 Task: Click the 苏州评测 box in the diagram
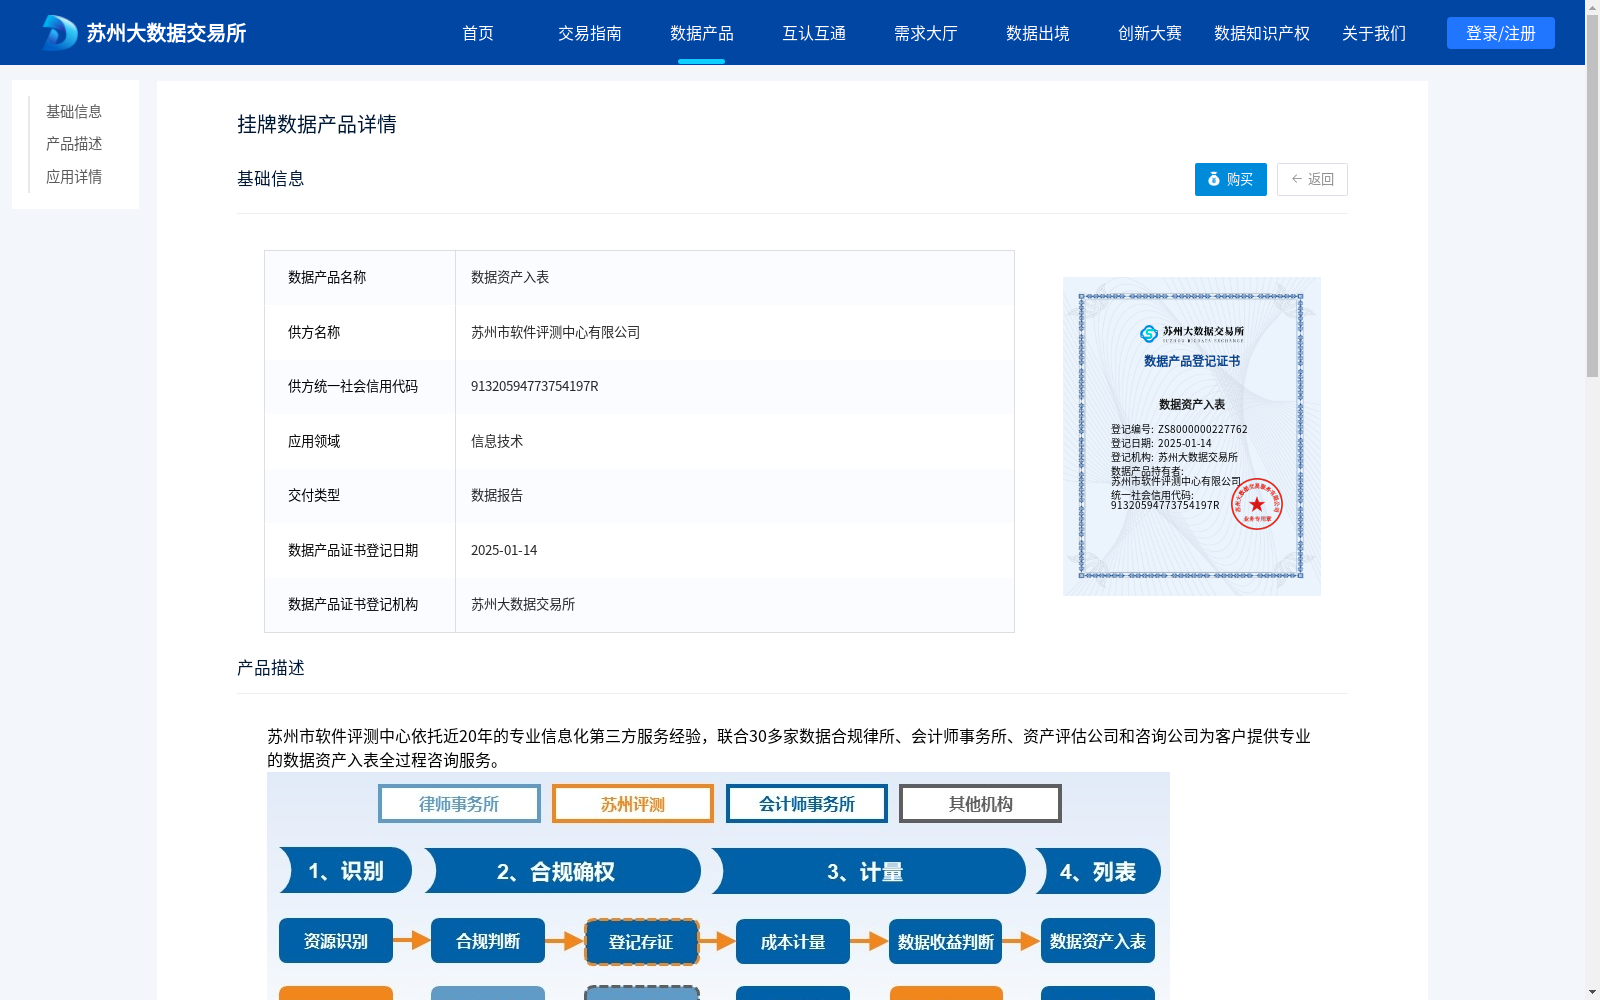(633, 804)
